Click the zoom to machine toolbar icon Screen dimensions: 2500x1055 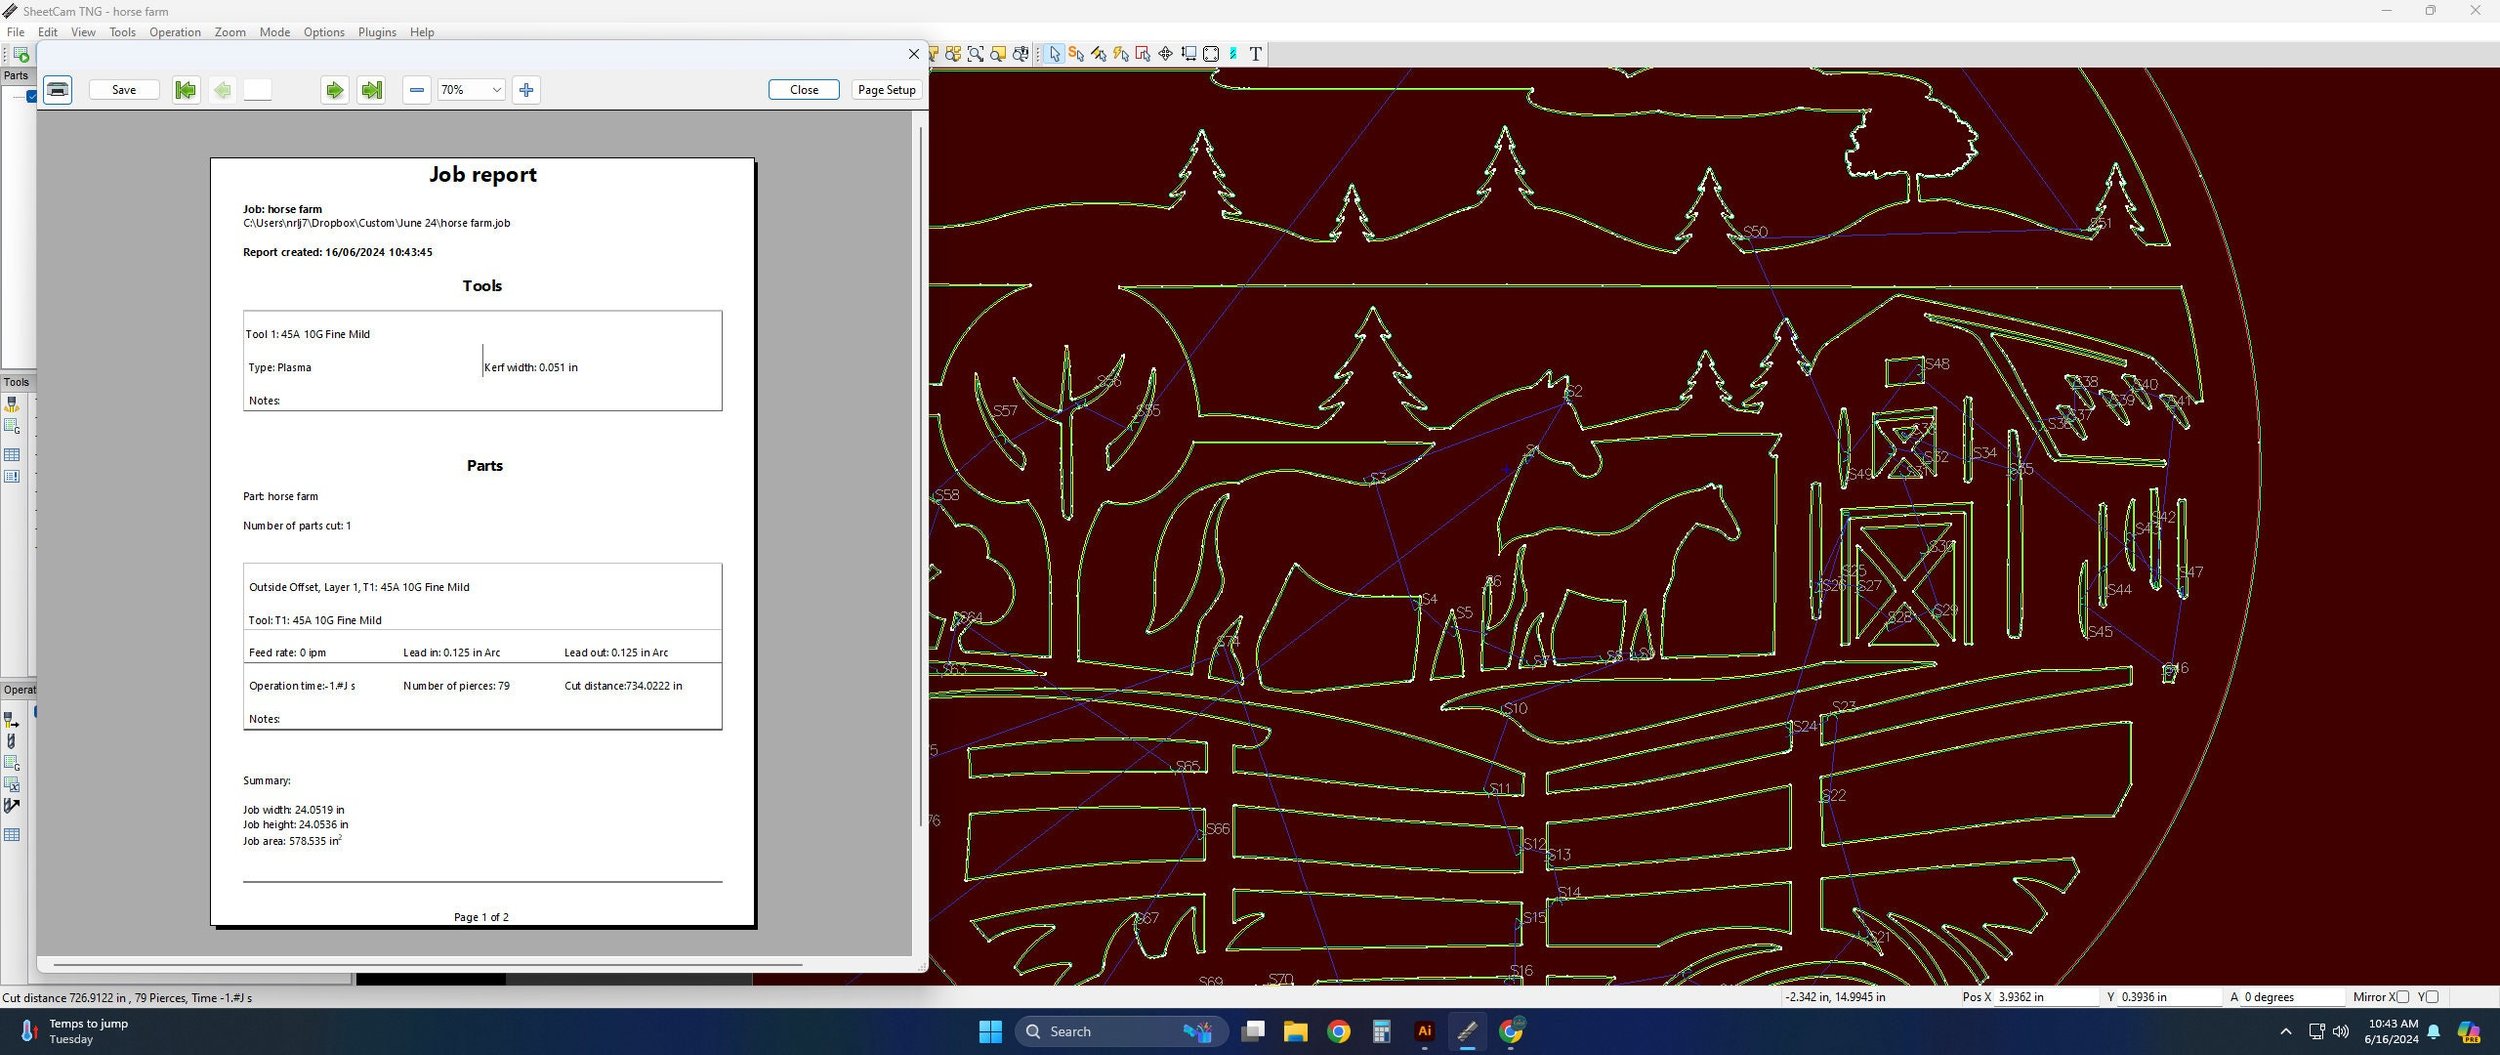pyautogui.click(x=1021, y=54)
